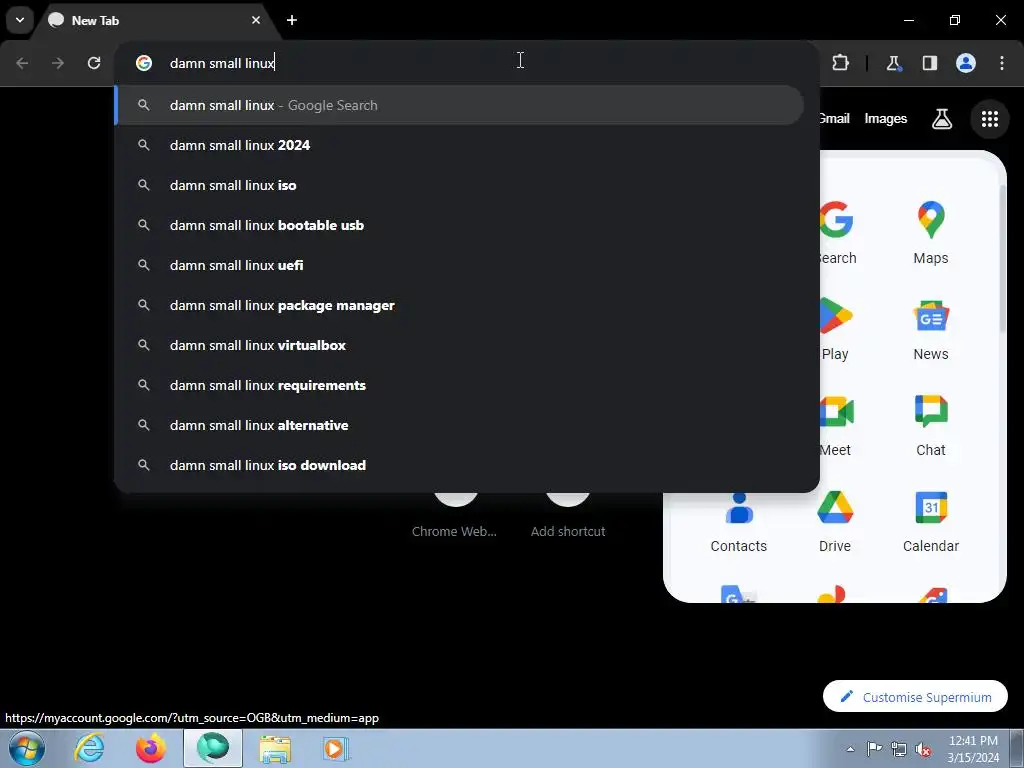
Task: Select suggestion 'damn small linux alternative'
Action: [460, 425]
